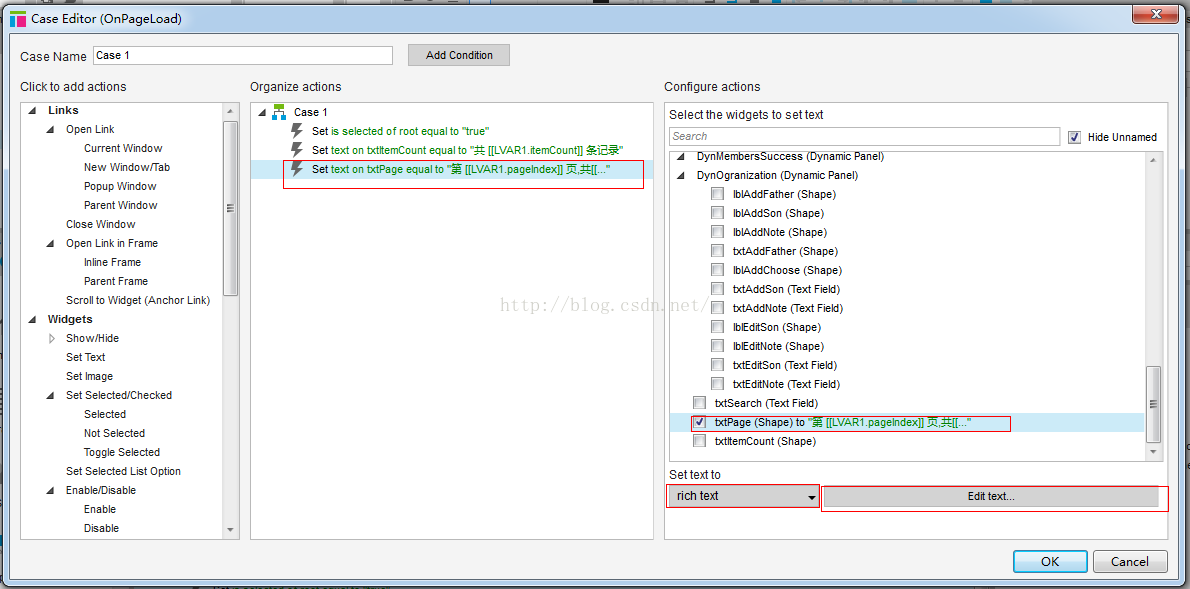This screenshot has width=1190, height=589.
Task: Click the Edit text... button
Action: pyautogui.click(x=991, y=496)
